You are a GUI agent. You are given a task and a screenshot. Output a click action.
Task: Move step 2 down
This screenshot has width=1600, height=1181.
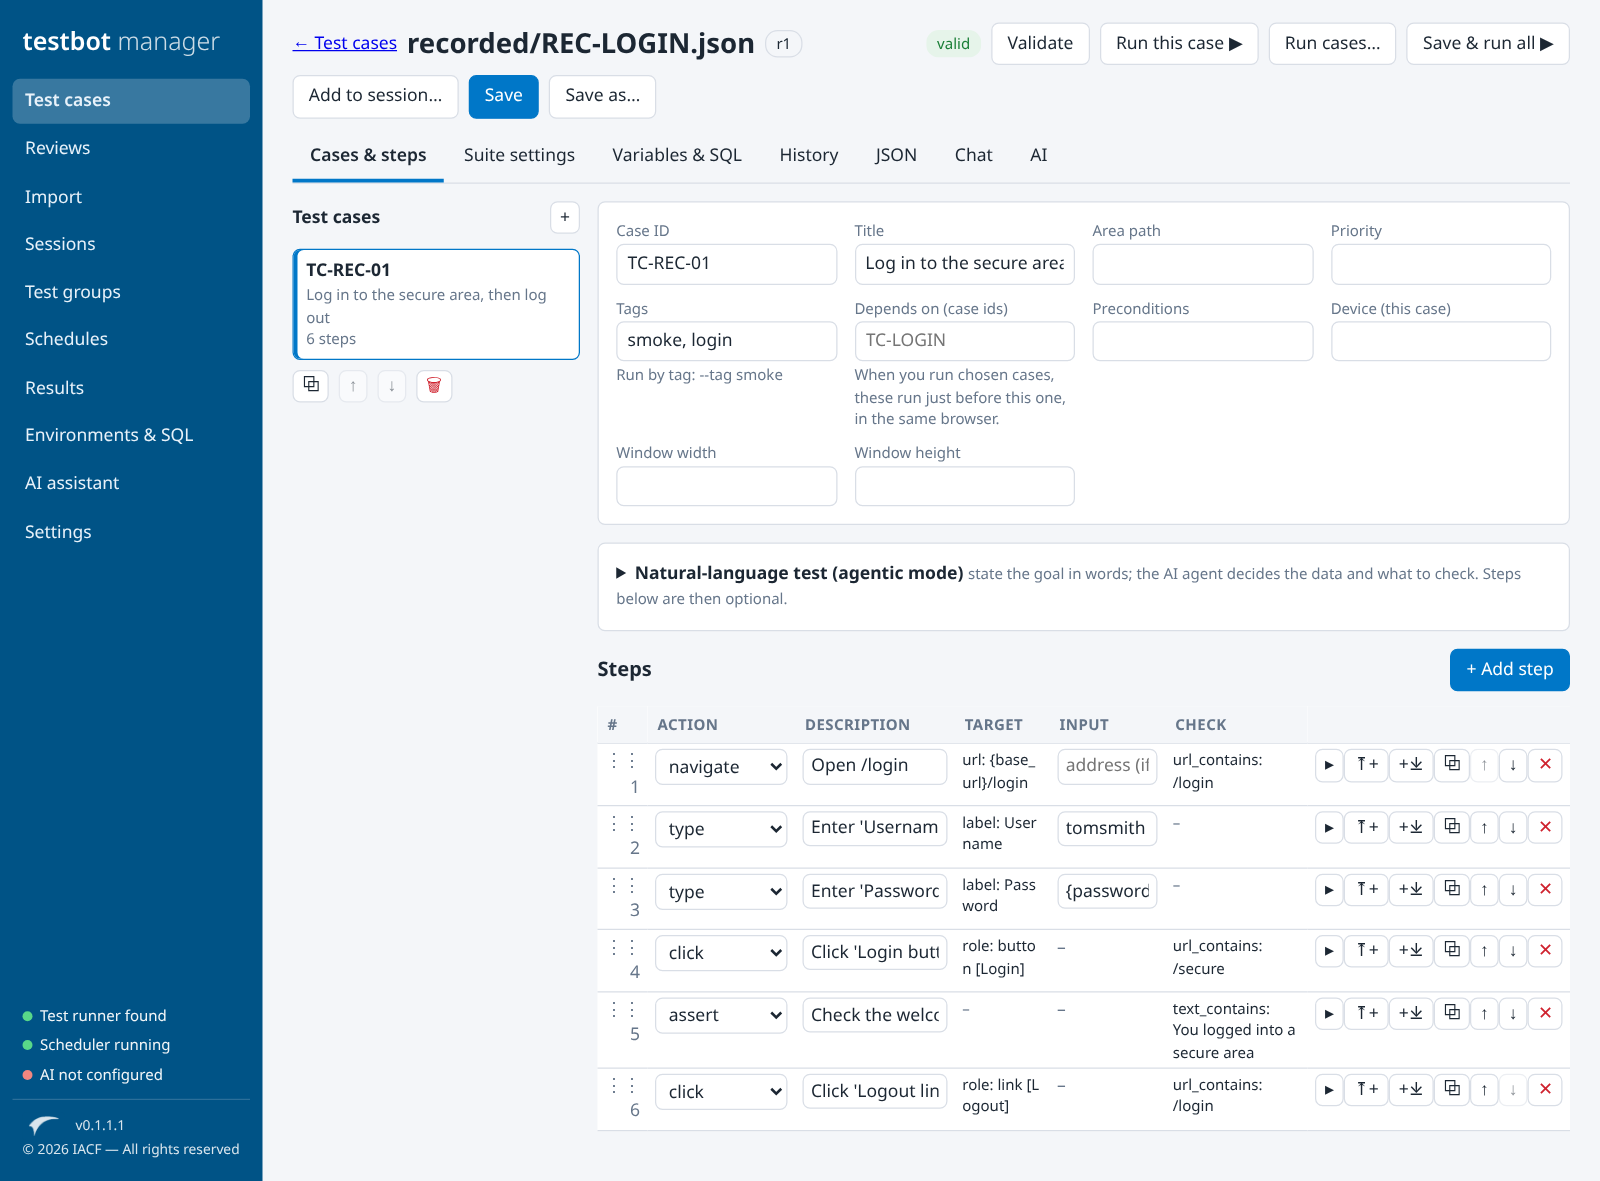click(x=1513, y=827)
